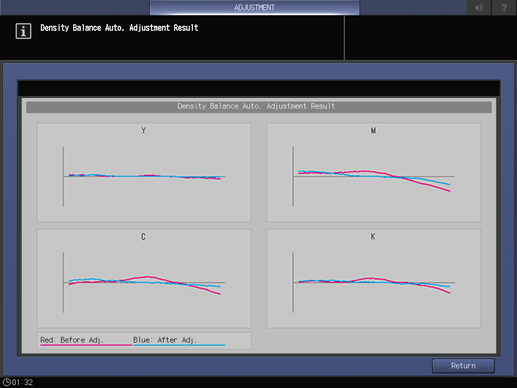The width and height of the screenshot is (517, 388).
Task: Click the information icon beside the title
Action: tap(23, 31)
